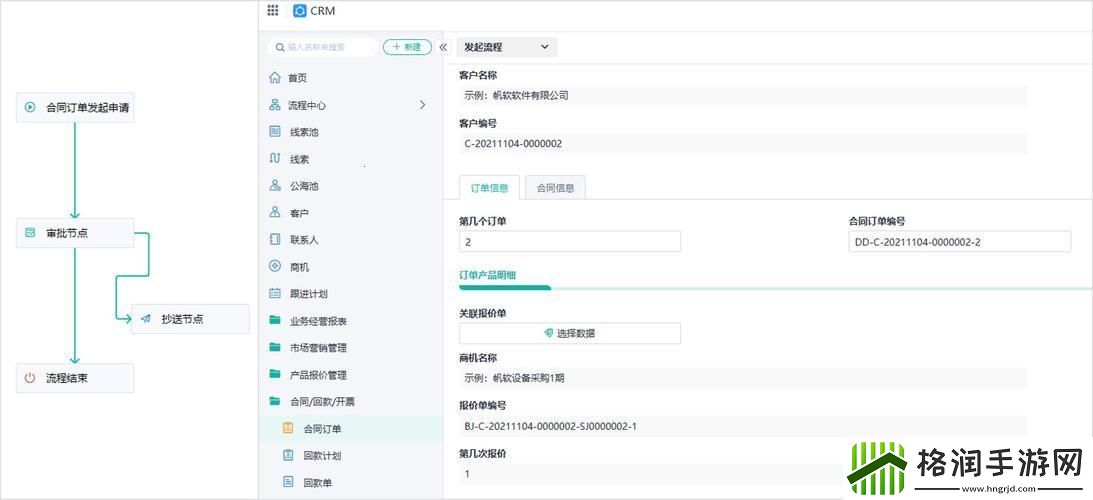Click the 回款单 icon

point(288,482)
